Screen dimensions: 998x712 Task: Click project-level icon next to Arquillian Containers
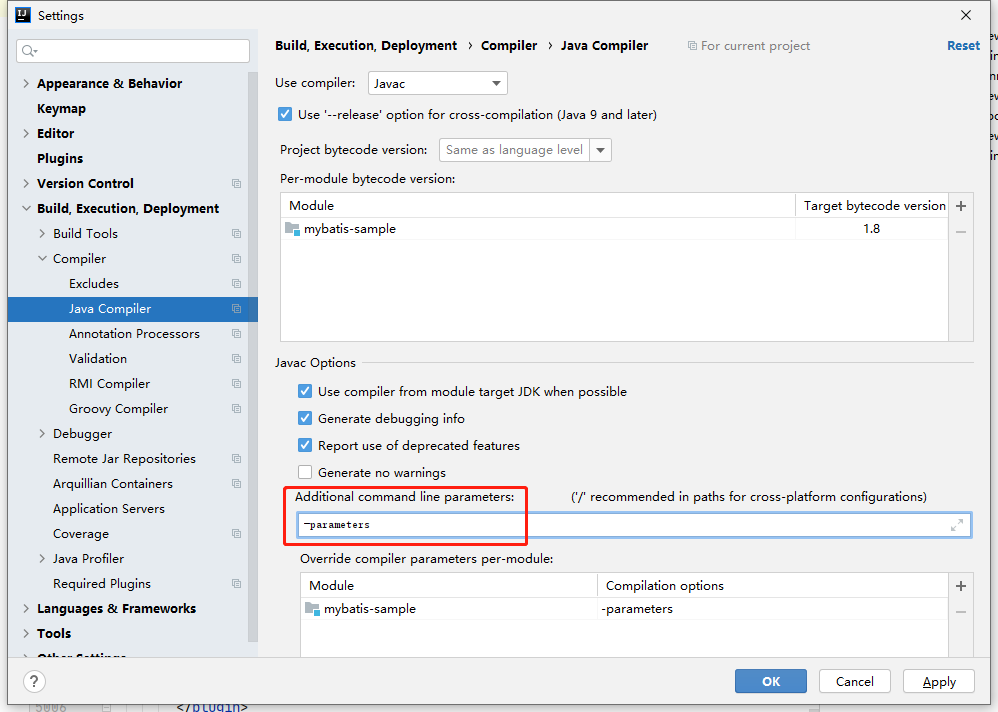coord(237,484)
